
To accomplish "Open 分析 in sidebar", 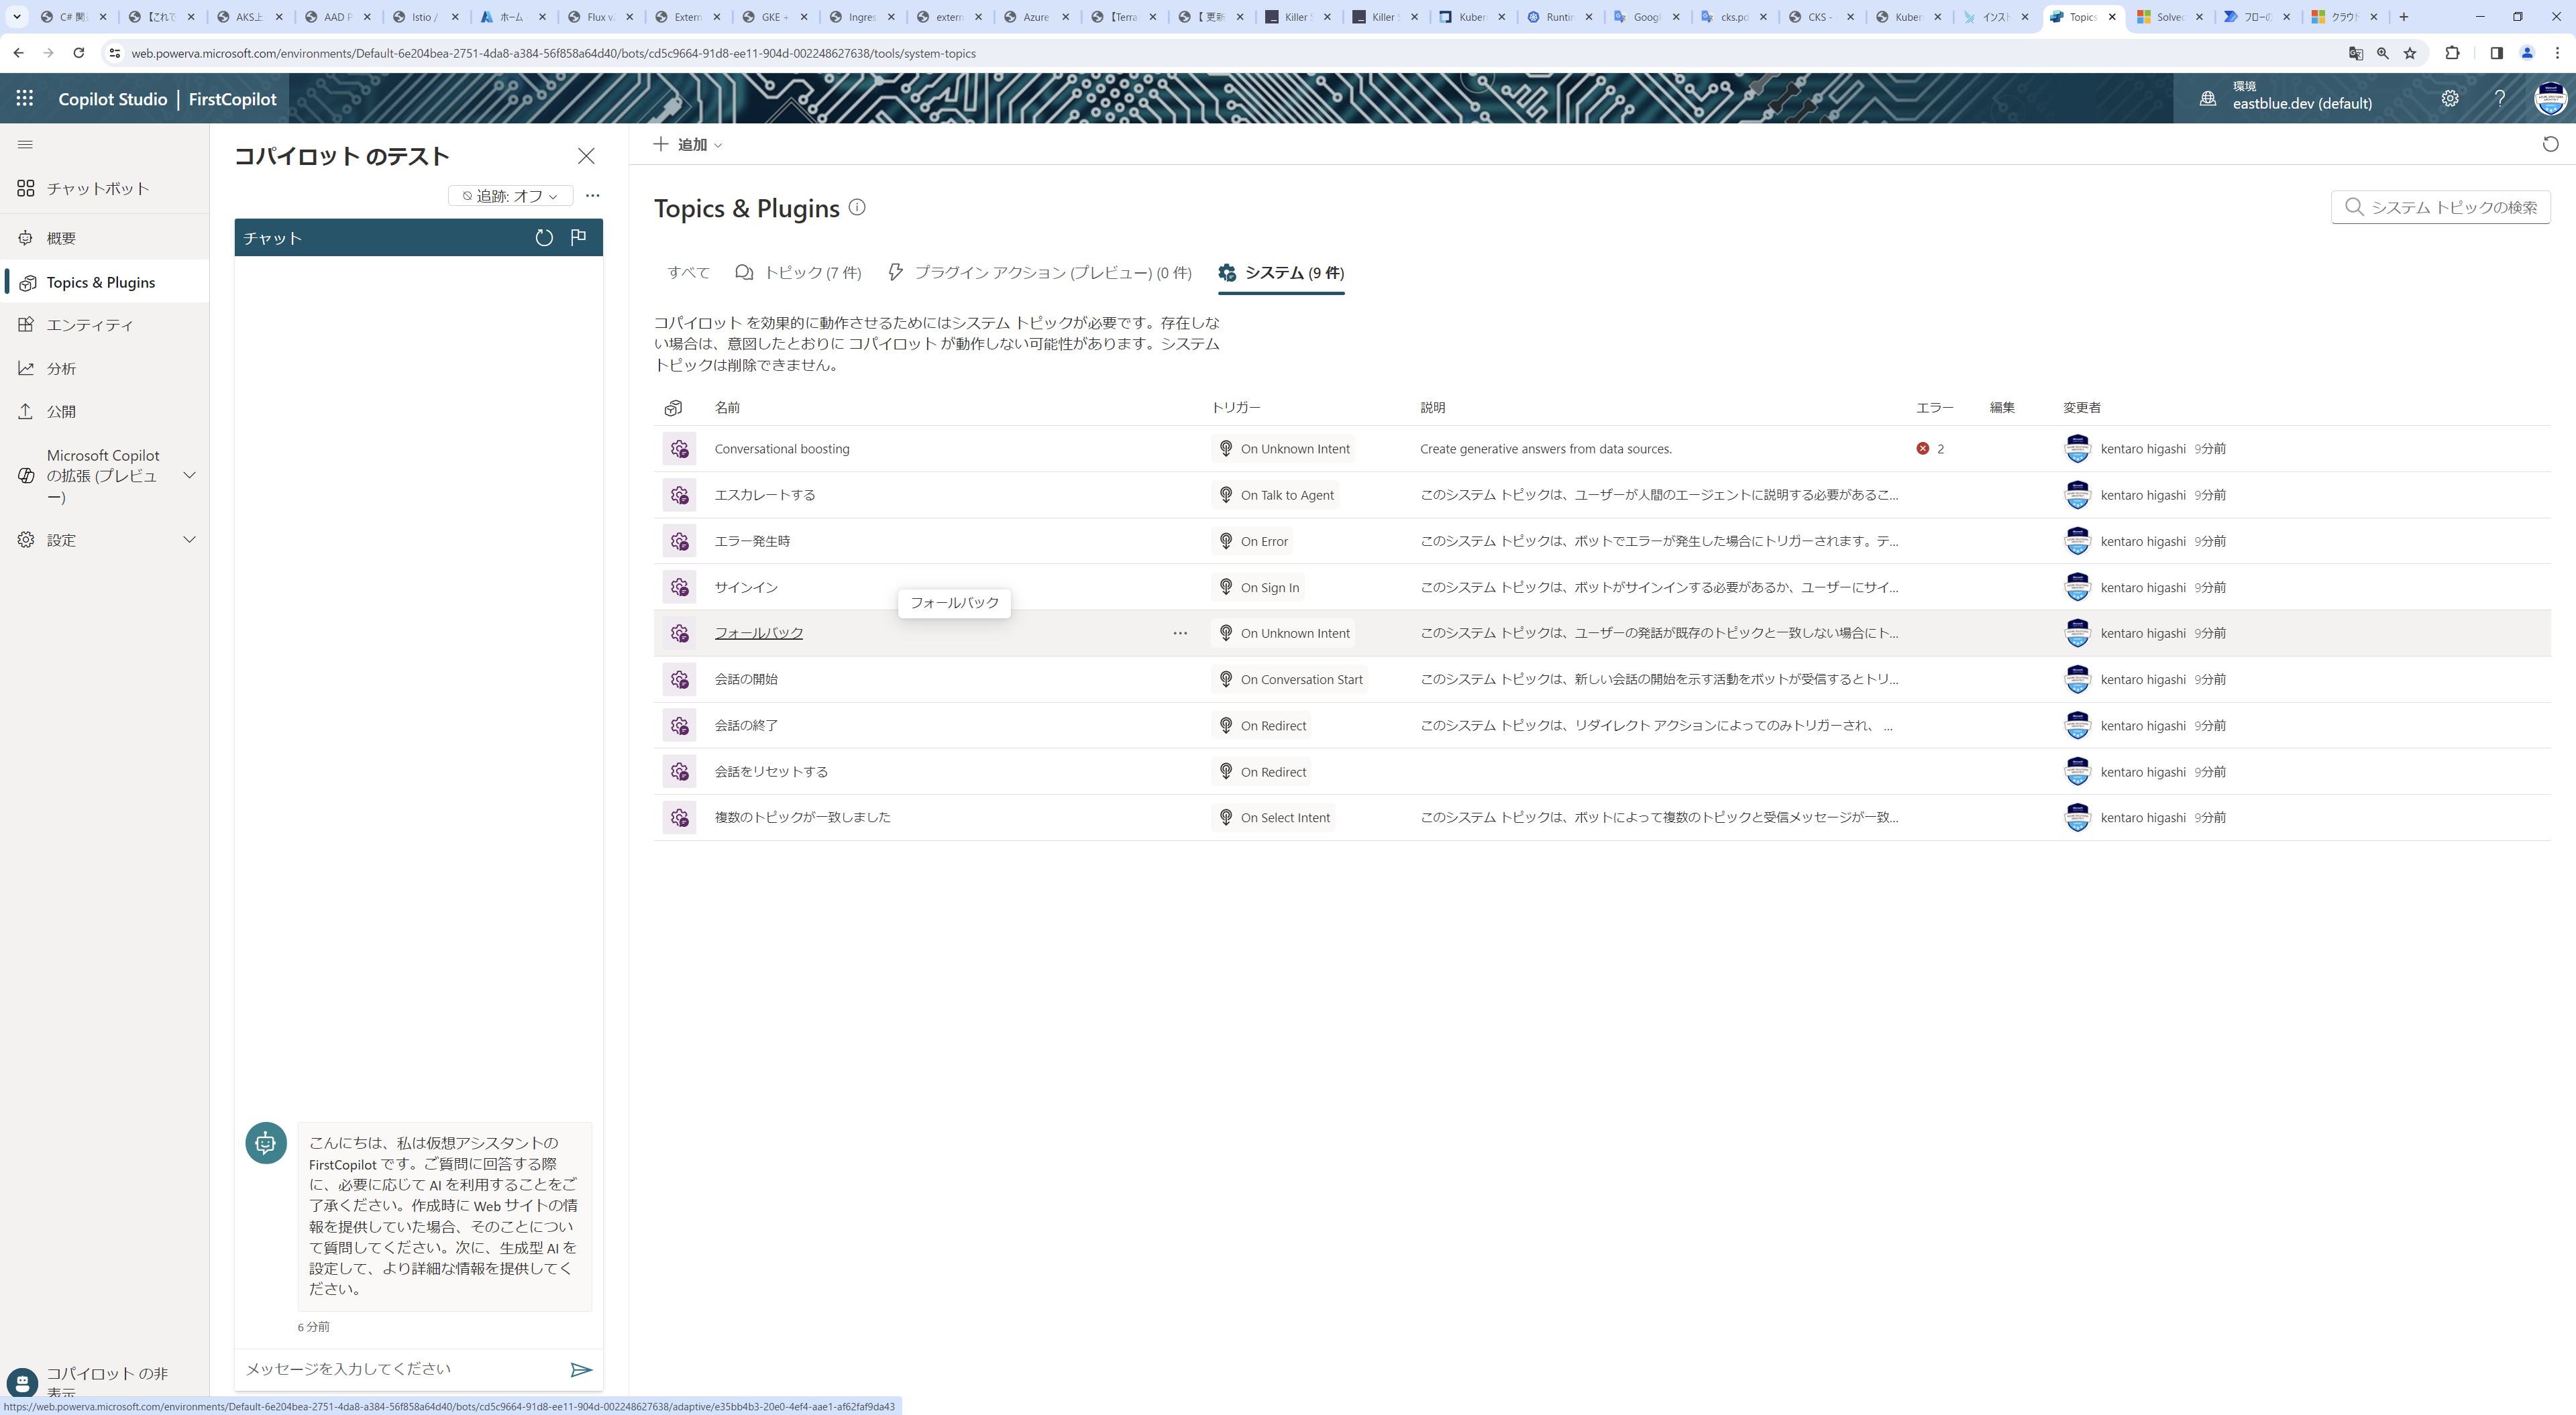I will click(x=105, y=368).
